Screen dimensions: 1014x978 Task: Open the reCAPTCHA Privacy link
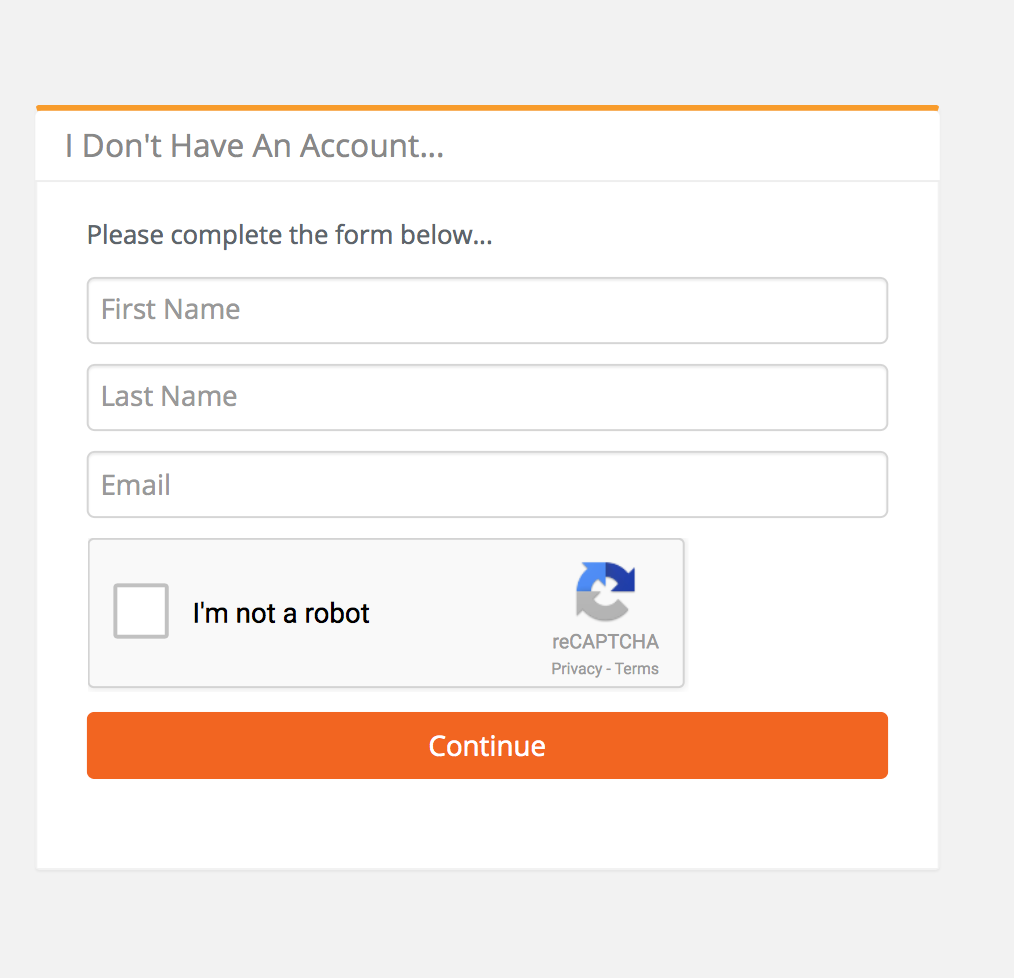576,669
